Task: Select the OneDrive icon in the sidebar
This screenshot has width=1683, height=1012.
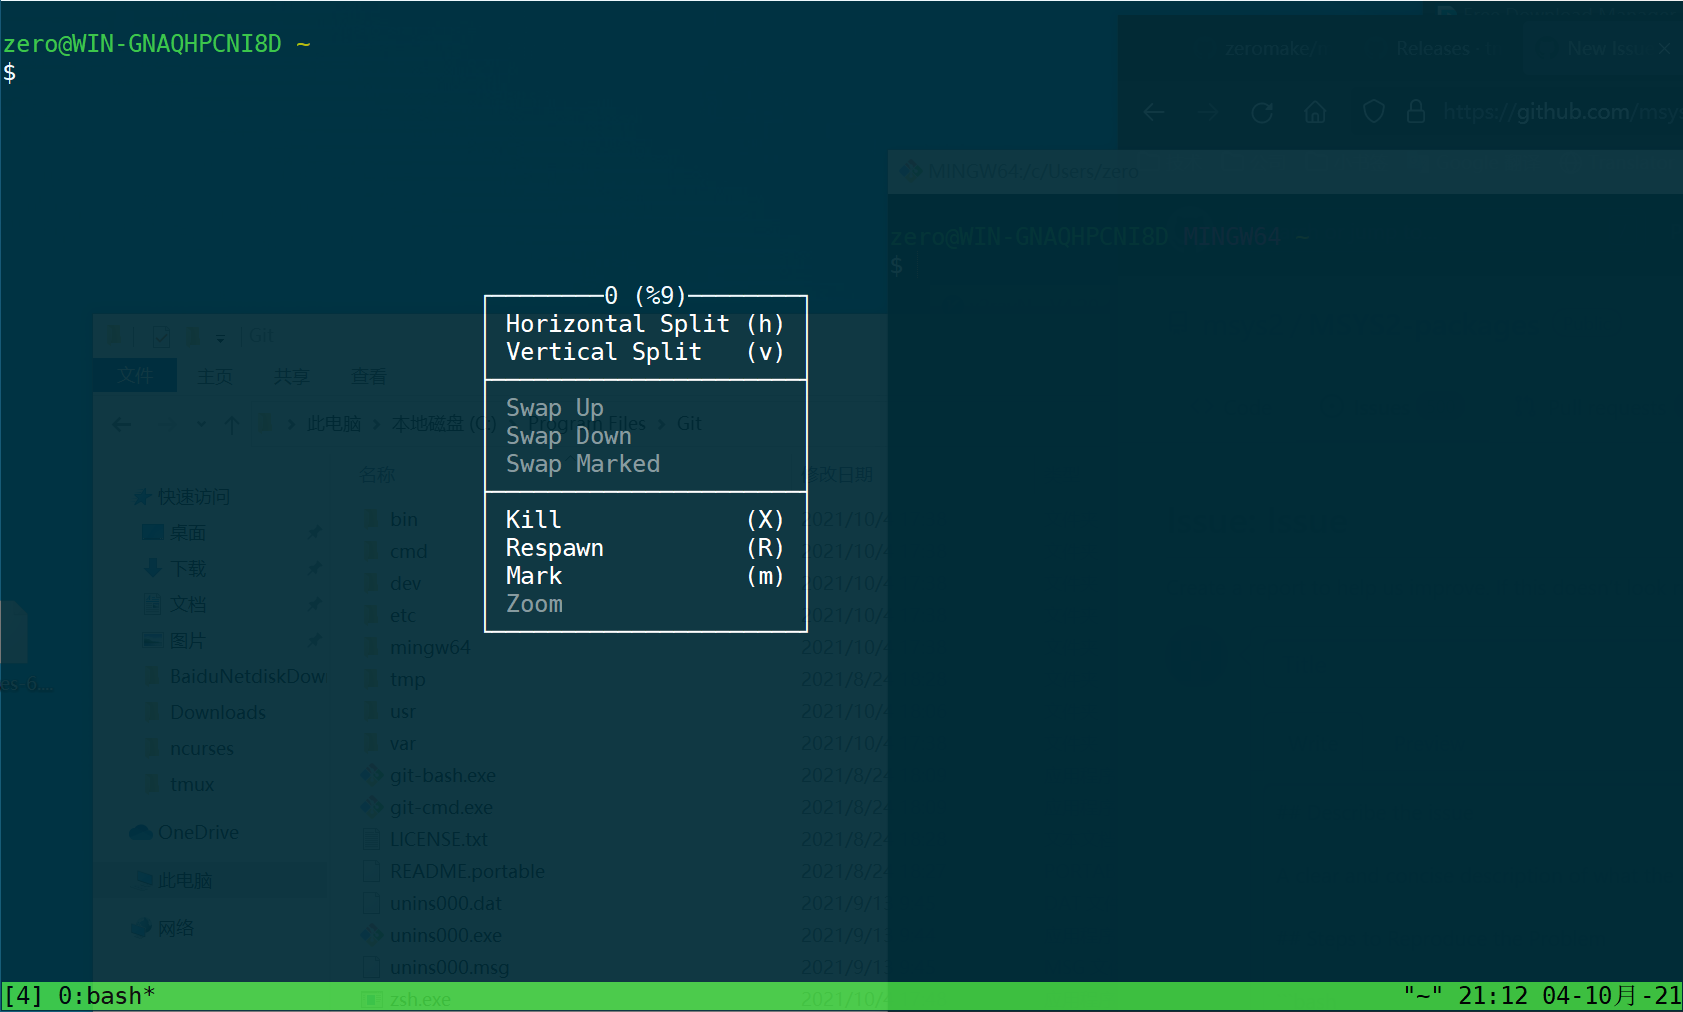Action: point(140,832)
